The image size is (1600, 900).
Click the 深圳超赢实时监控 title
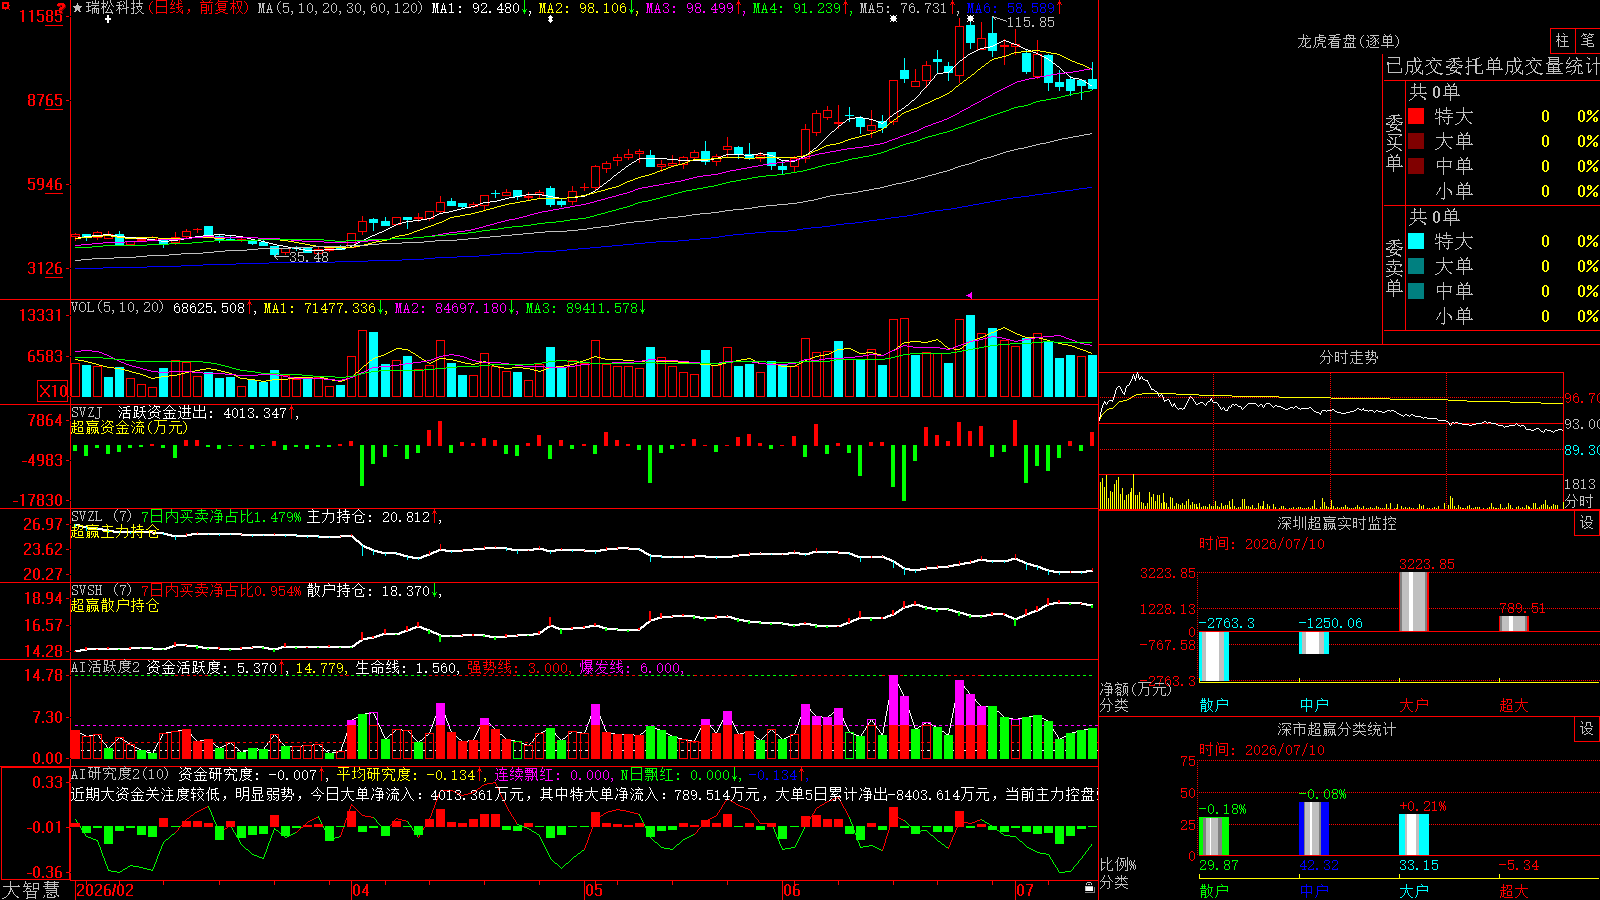1336,523
